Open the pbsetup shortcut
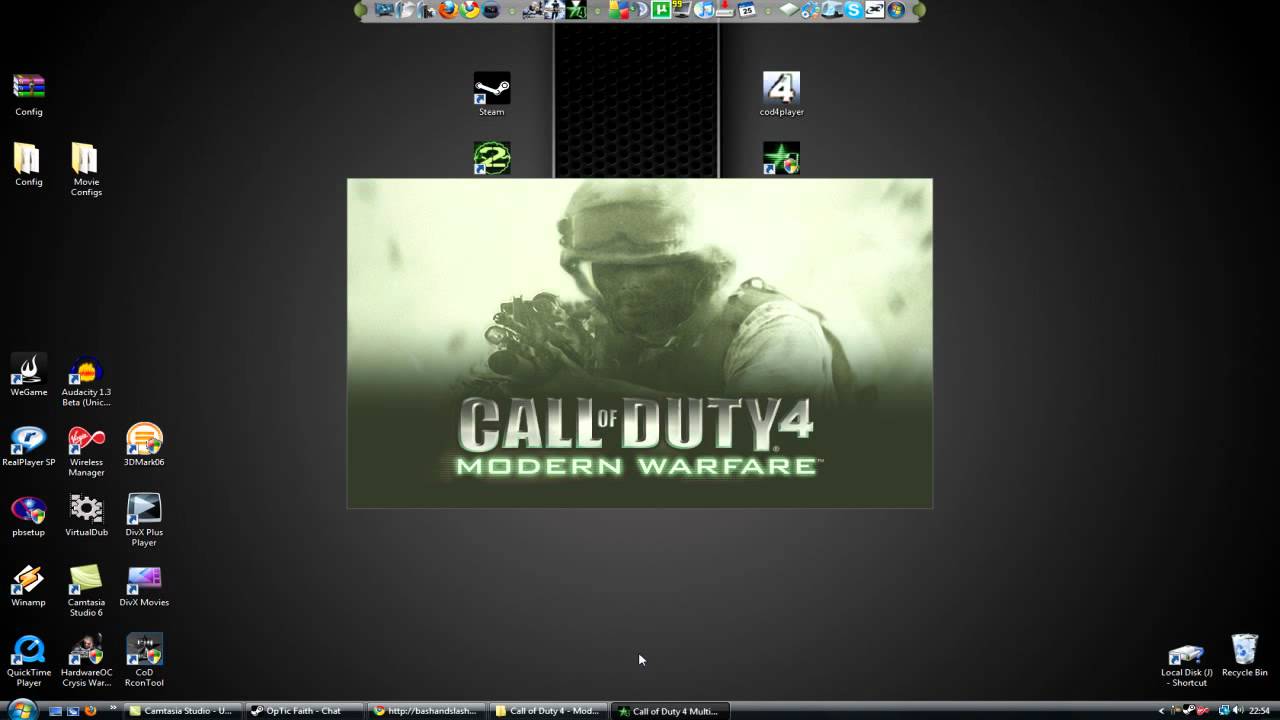The width and height of the screenshot is (1280, 720). (28, 514)
